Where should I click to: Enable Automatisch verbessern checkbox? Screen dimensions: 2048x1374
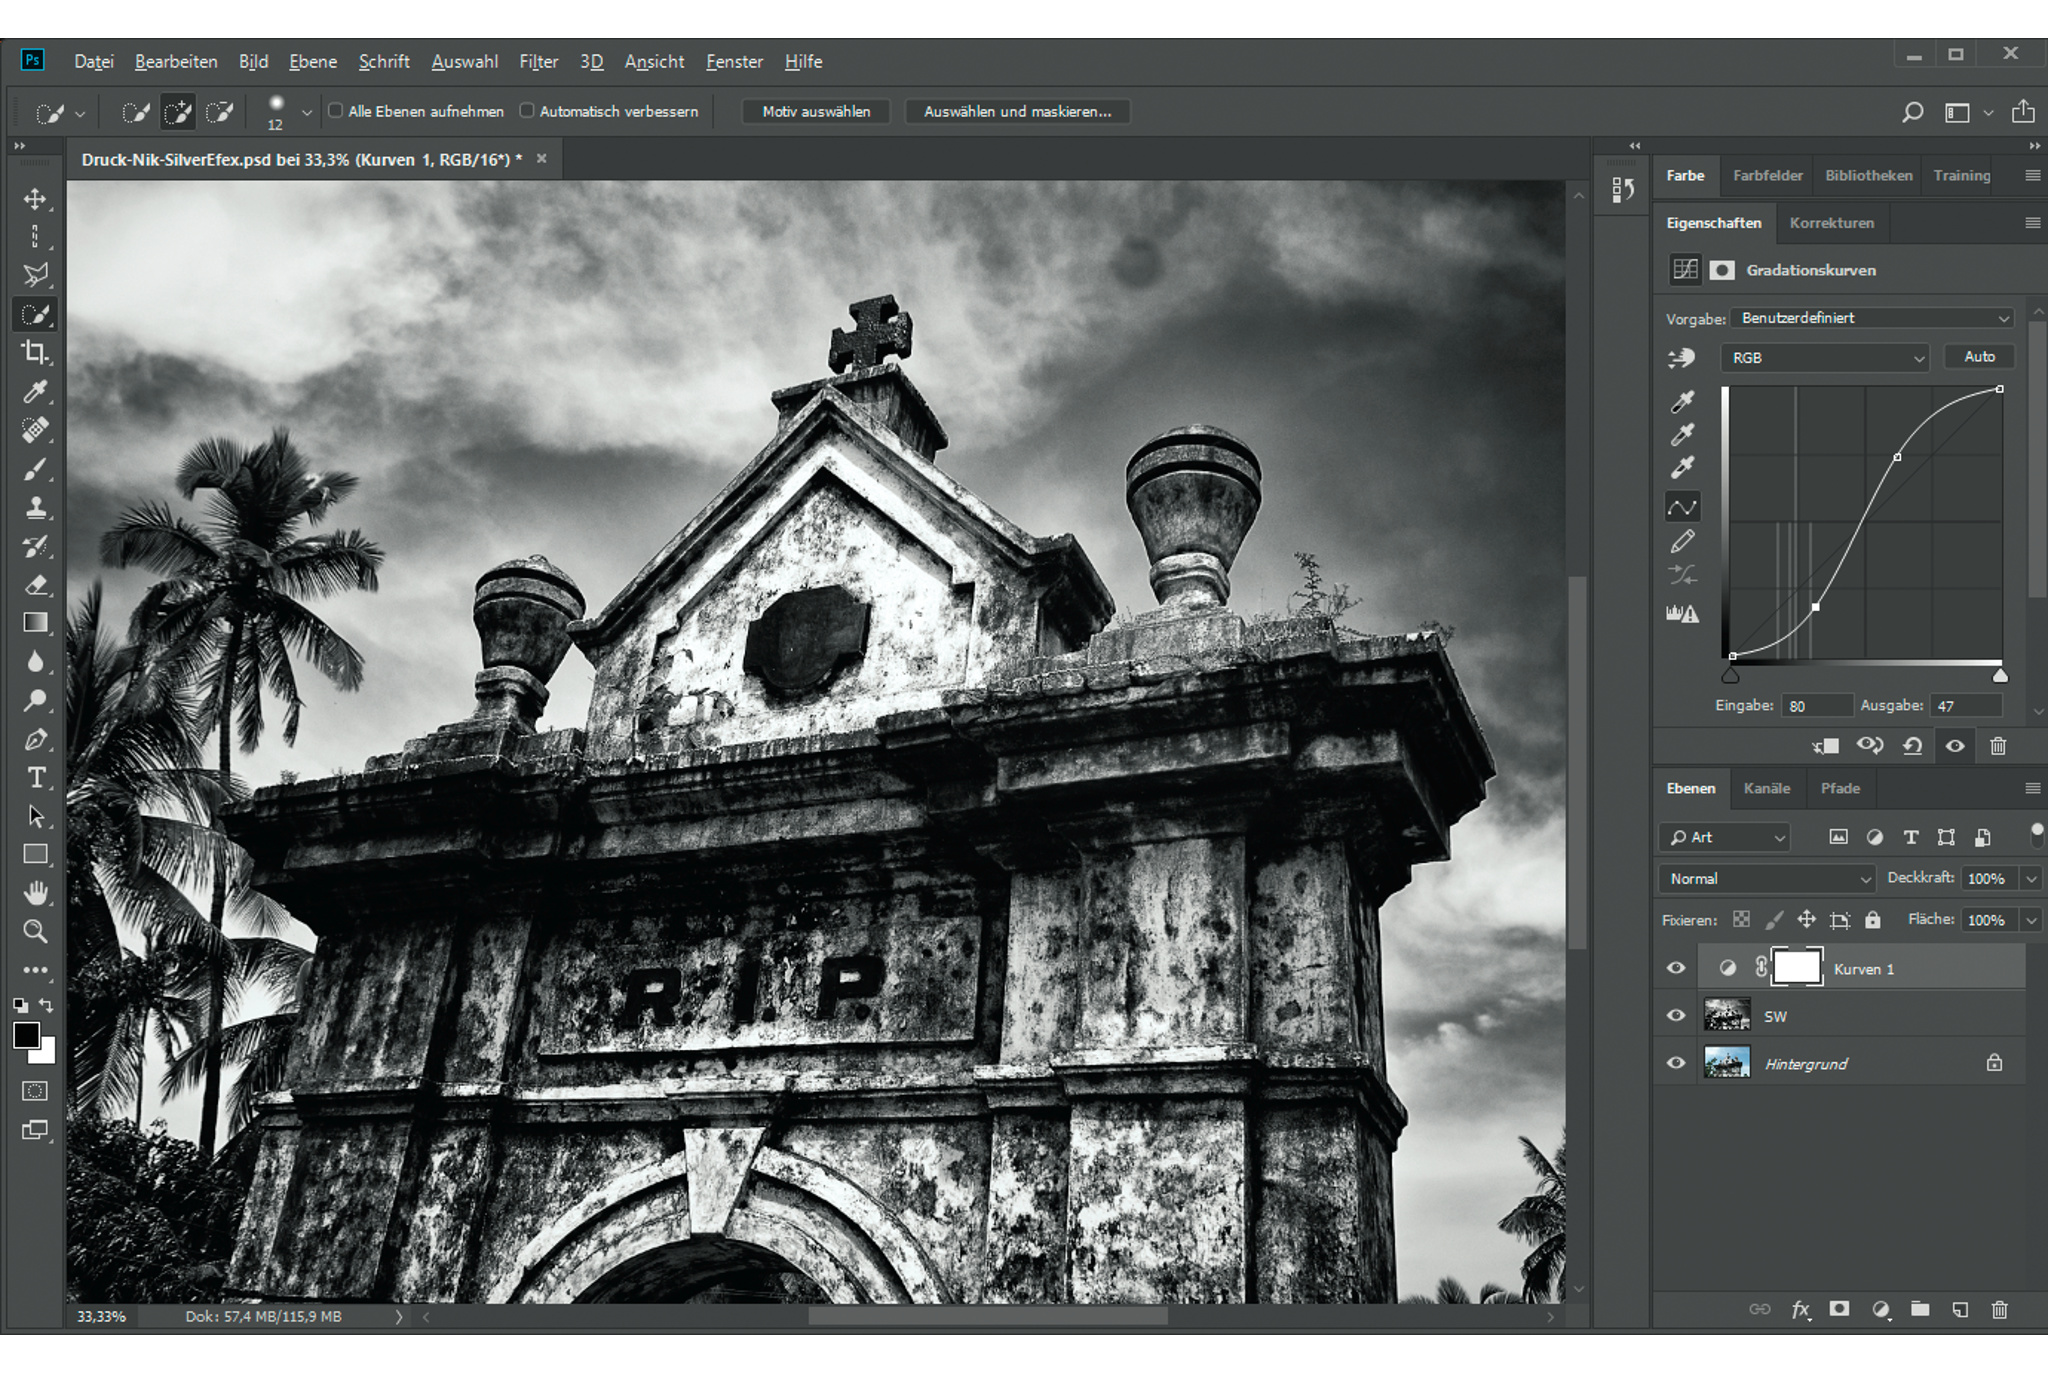pos(527,111)
